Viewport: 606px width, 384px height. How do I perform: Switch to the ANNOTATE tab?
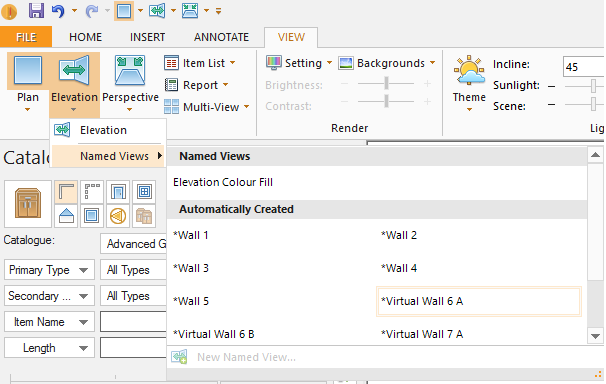221,37
